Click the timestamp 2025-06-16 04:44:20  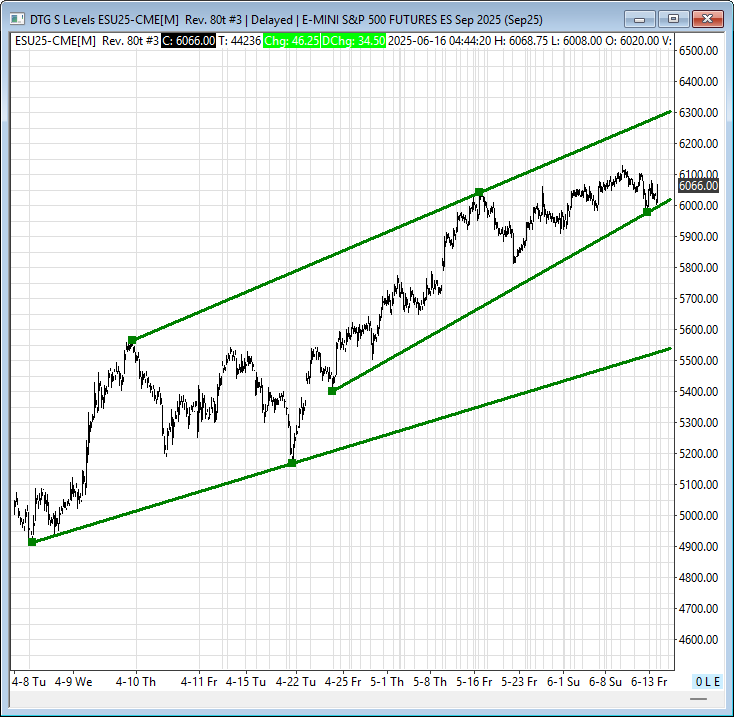pos(440,41)
